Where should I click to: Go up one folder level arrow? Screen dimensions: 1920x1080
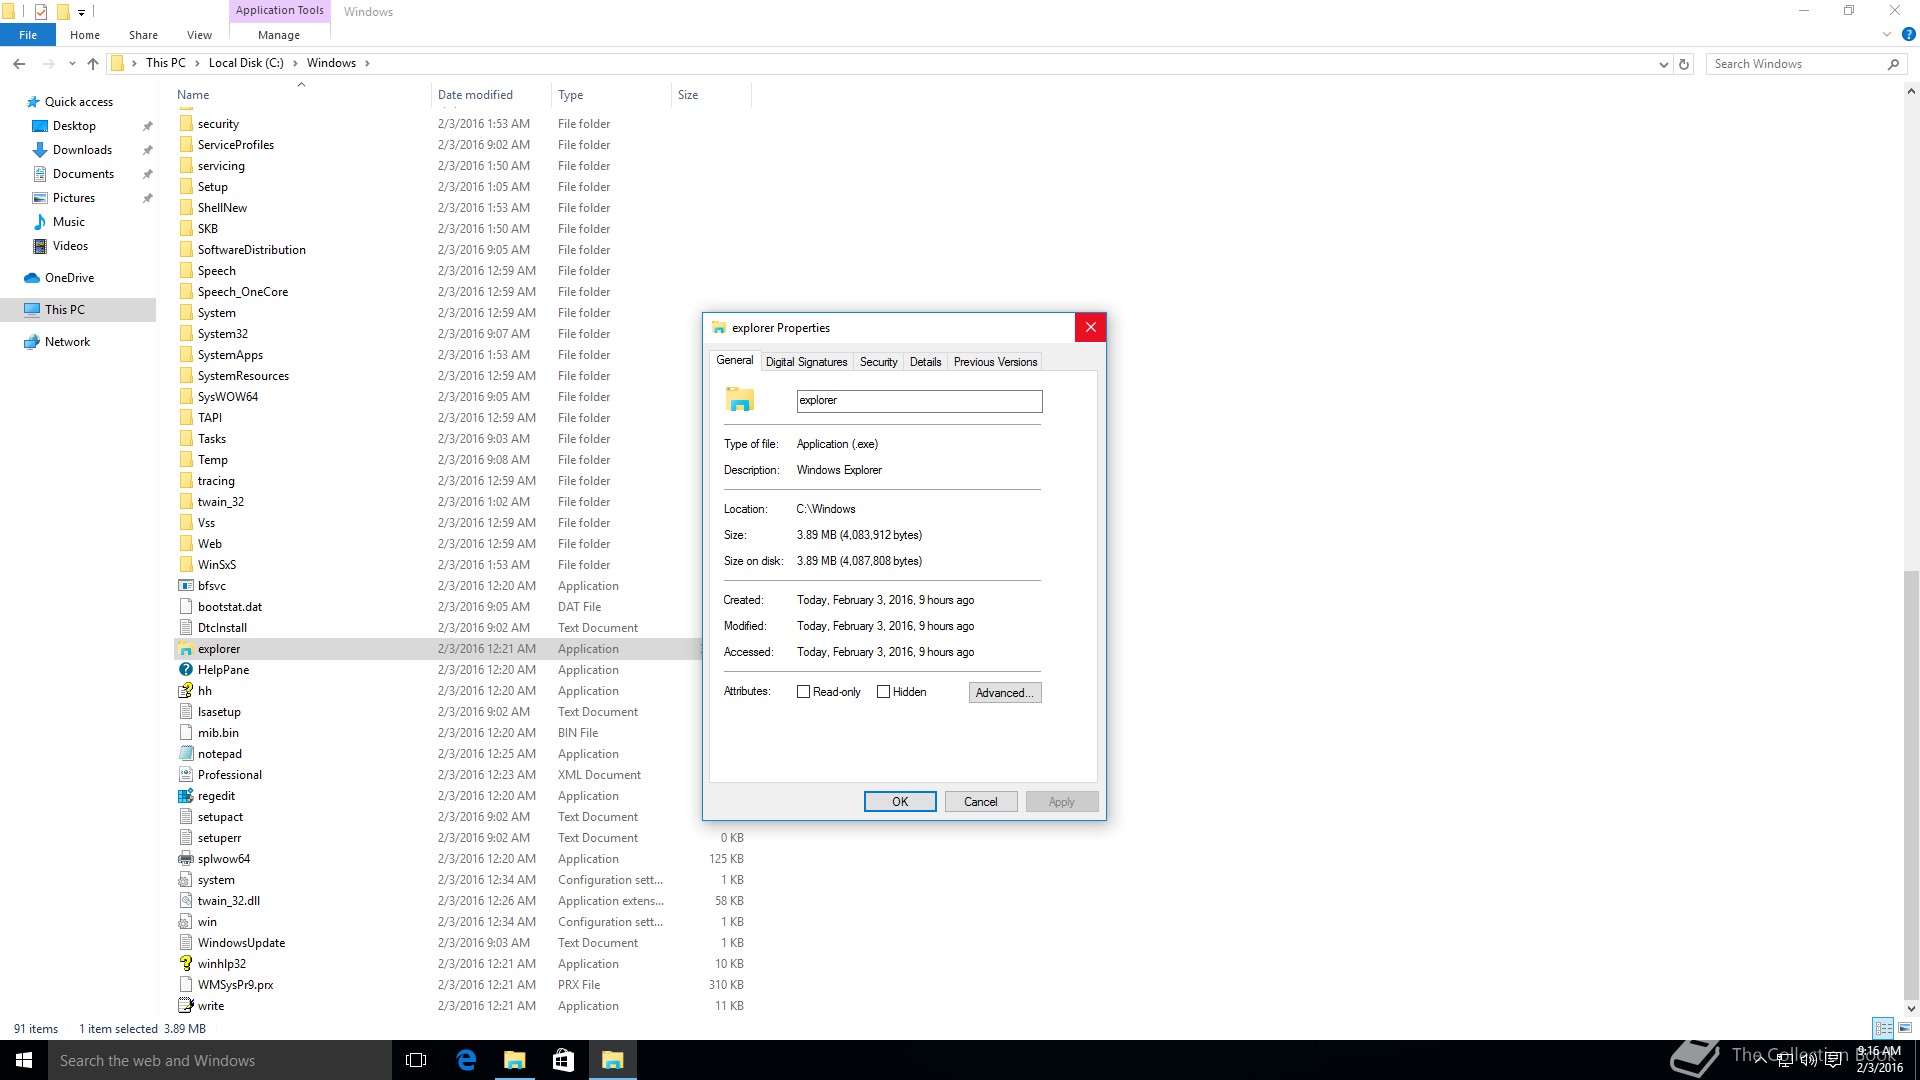[93, 64]
